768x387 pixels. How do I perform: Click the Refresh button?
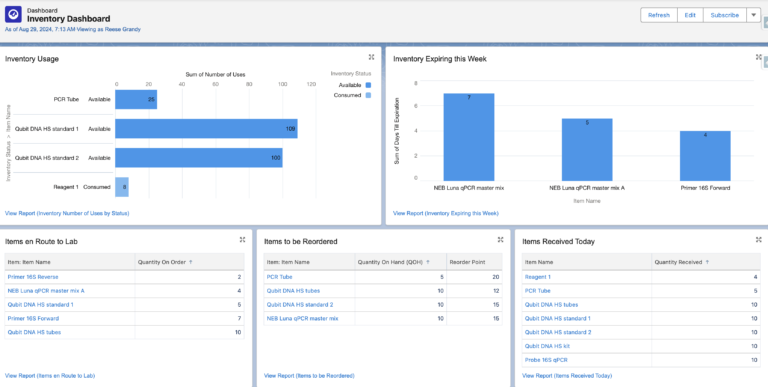(x=659, y=15)
